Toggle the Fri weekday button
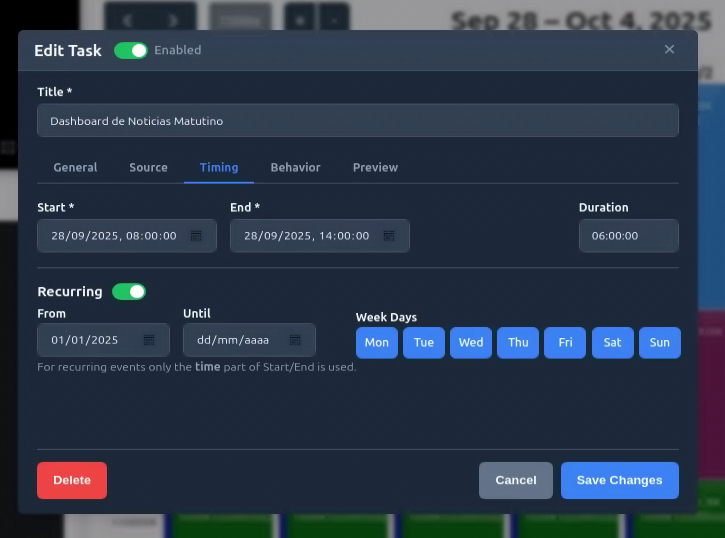This screenshot has width=725, height=538. click(x=565, y=342)
